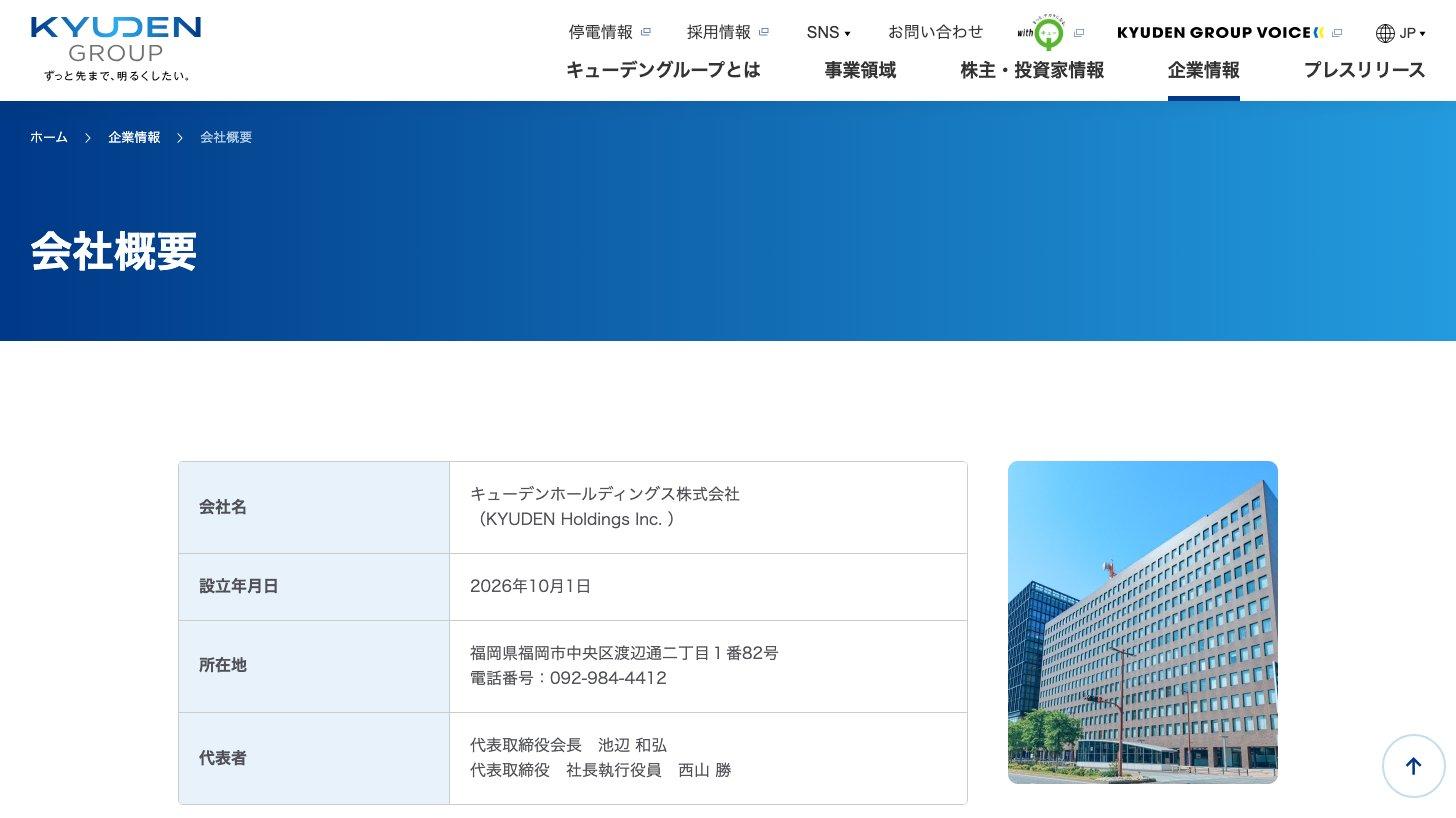
Task: Click the text キューデンホールディングス株式会社
Action: point(605,494)
